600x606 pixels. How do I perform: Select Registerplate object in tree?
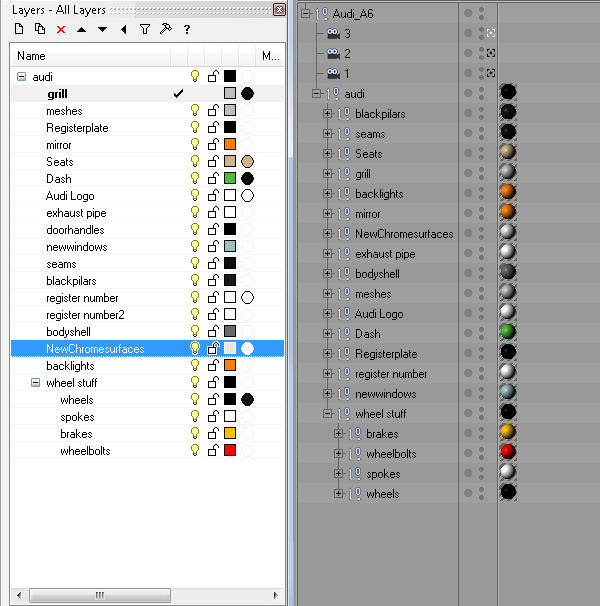(386, 354)
